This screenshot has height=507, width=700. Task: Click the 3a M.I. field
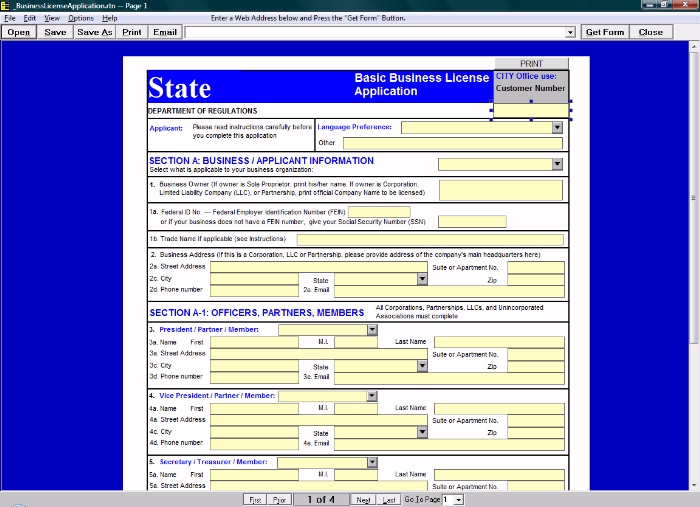pyautogui.click(x=356, y=342)
